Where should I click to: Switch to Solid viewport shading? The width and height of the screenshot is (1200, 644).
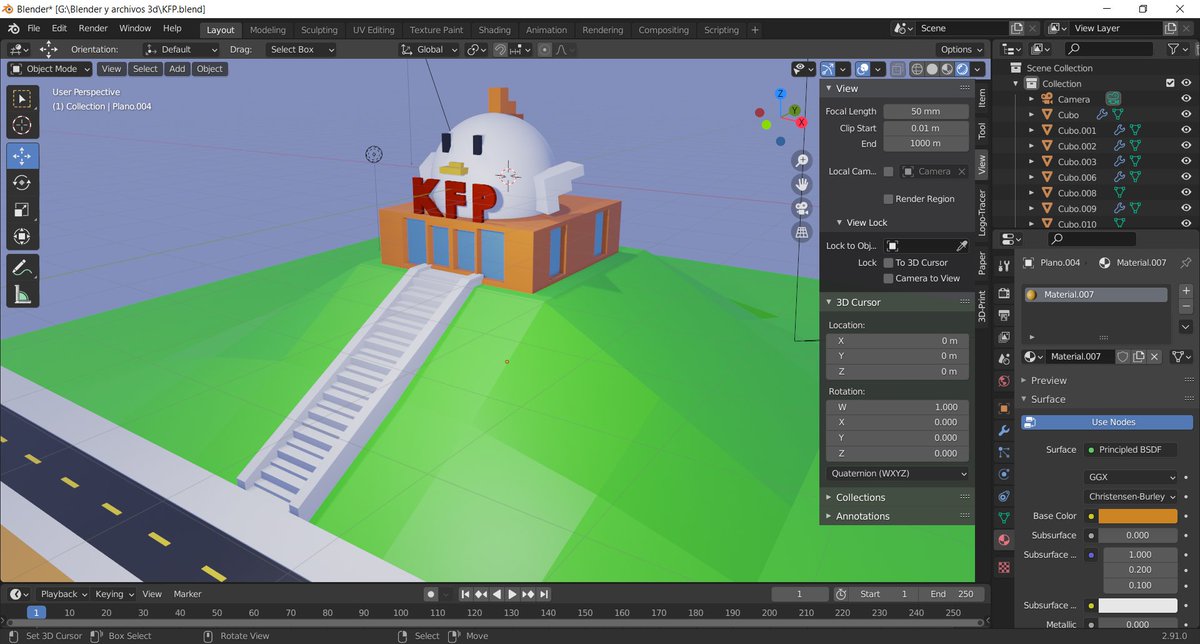[932, 69]
